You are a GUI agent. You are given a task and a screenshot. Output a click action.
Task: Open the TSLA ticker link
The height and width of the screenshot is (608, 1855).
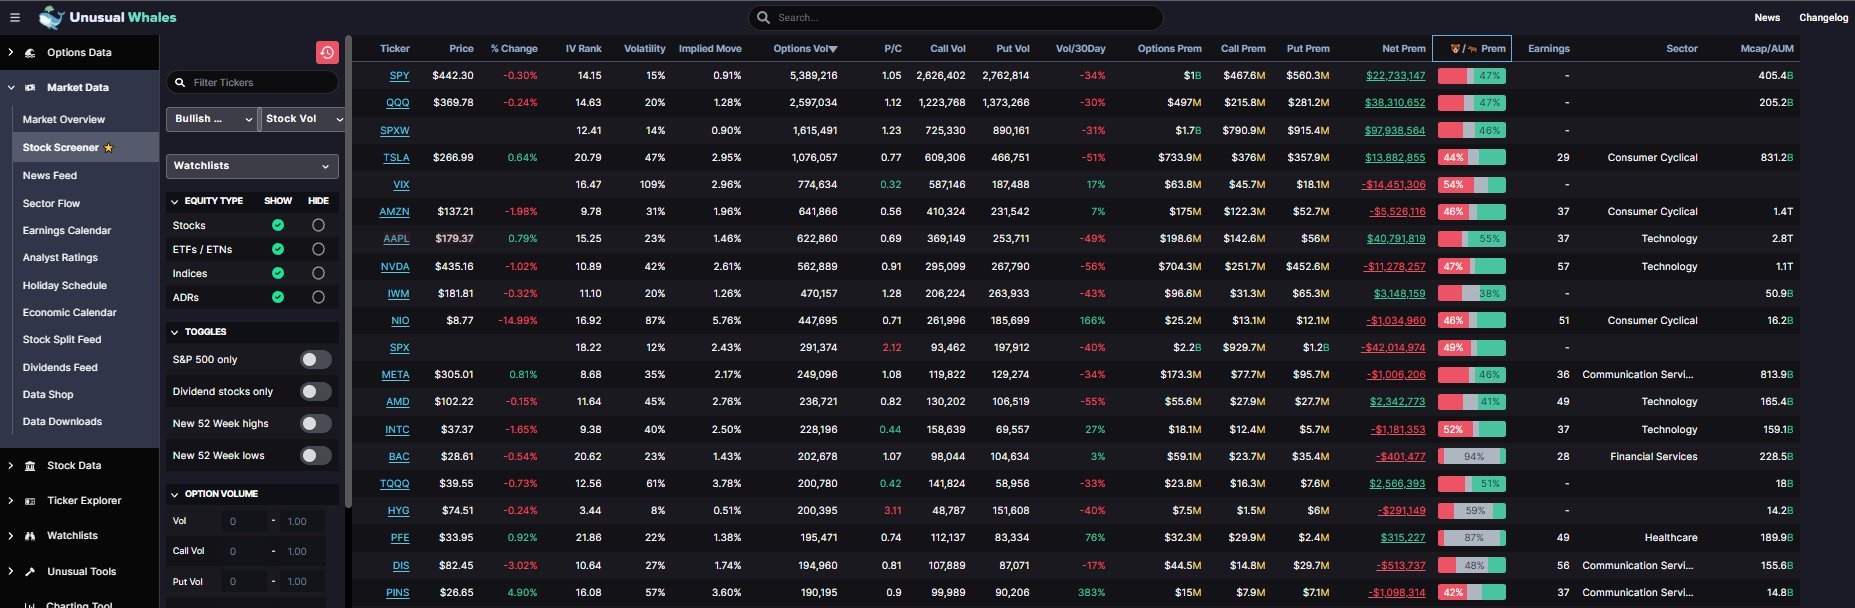click(x=396, y=158)
